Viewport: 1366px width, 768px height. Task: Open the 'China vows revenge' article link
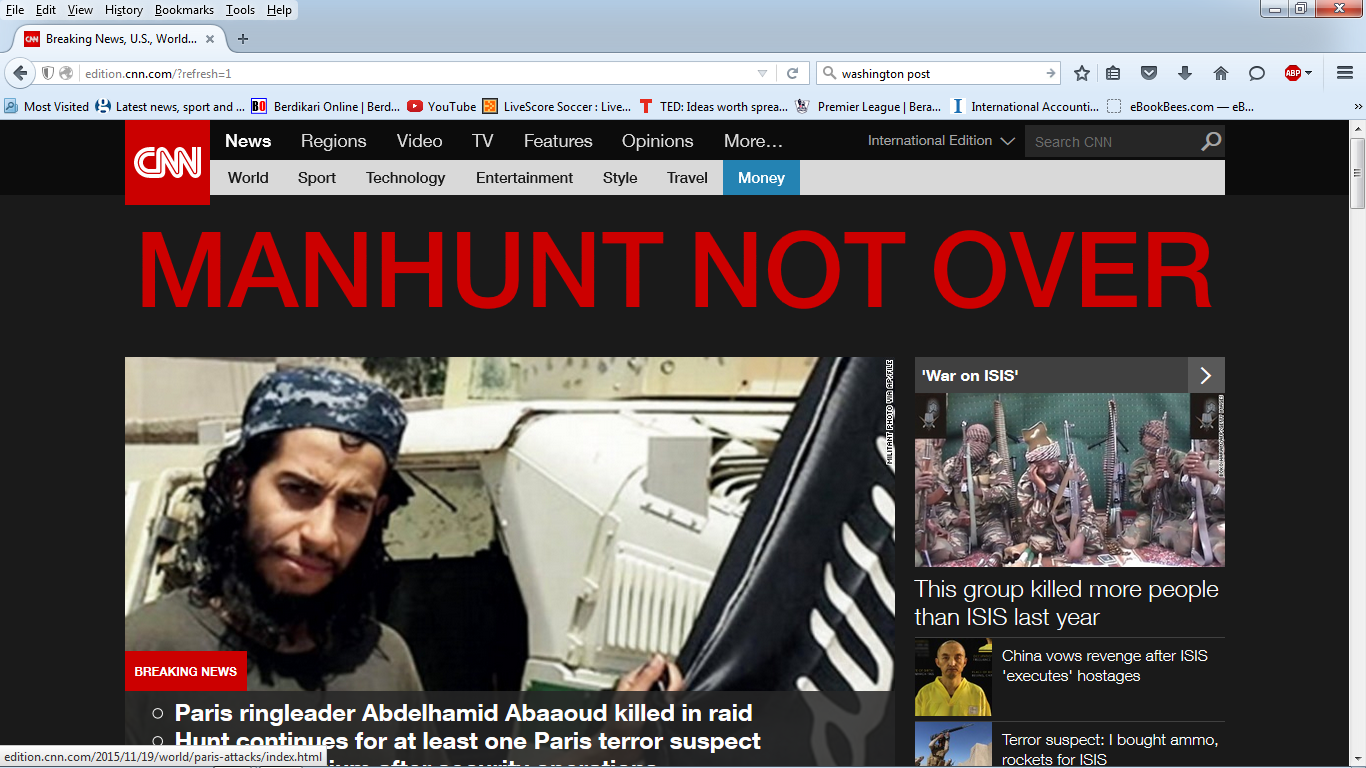point(1104,666)
